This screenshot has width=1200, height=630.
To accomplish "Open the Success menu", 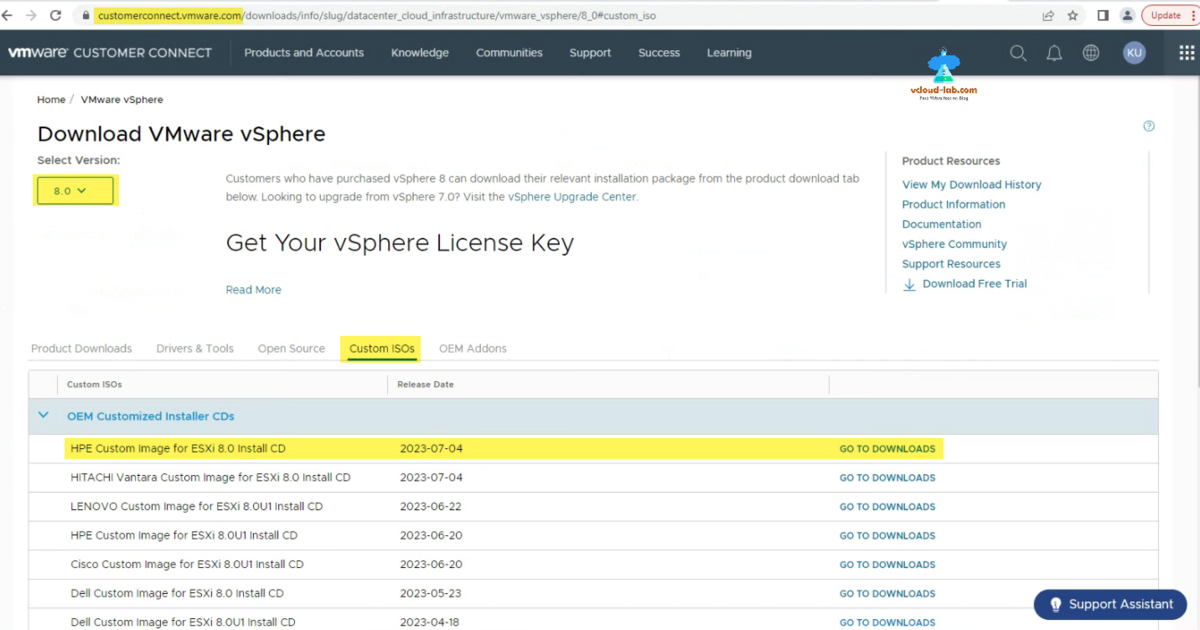I will pyautogui.click(x=659, y=53).
